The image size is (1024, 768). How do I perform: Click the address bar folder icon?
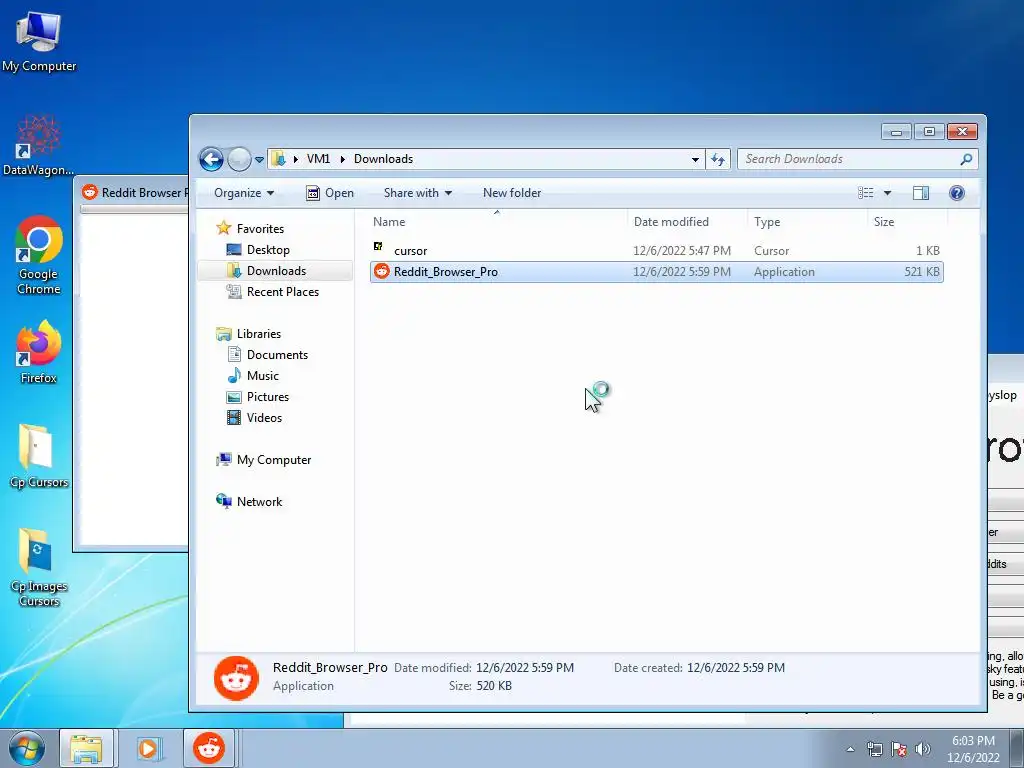(x=279, y=159)
